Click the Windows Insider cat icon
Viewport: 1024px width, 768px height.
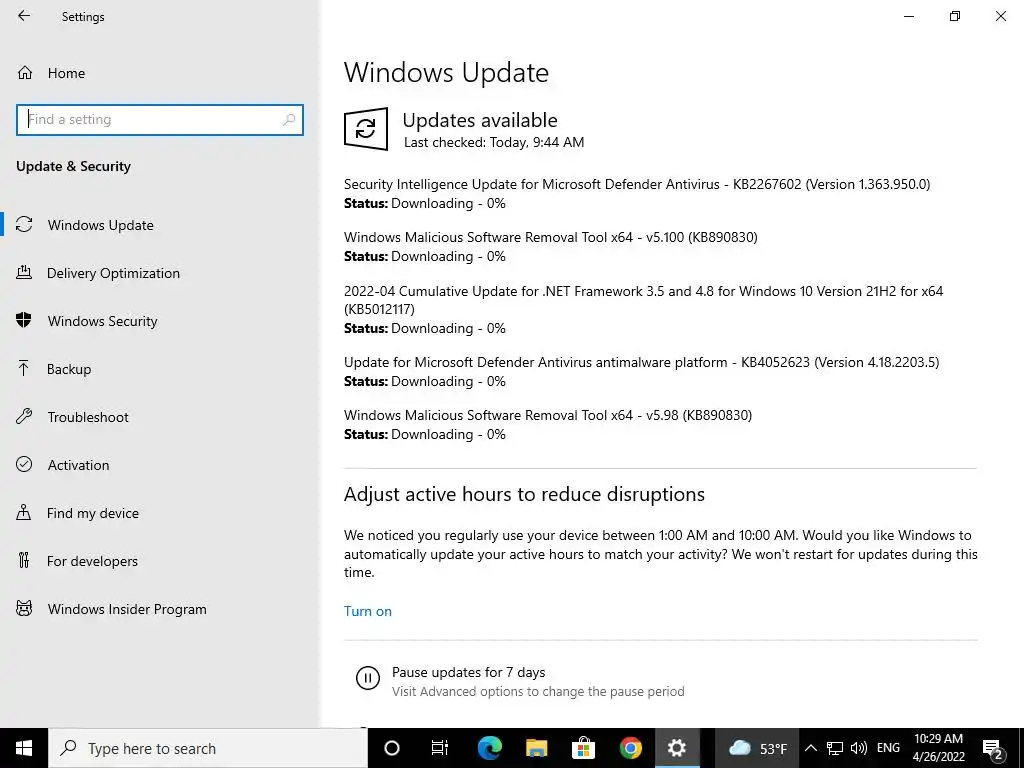pos(24,609)
